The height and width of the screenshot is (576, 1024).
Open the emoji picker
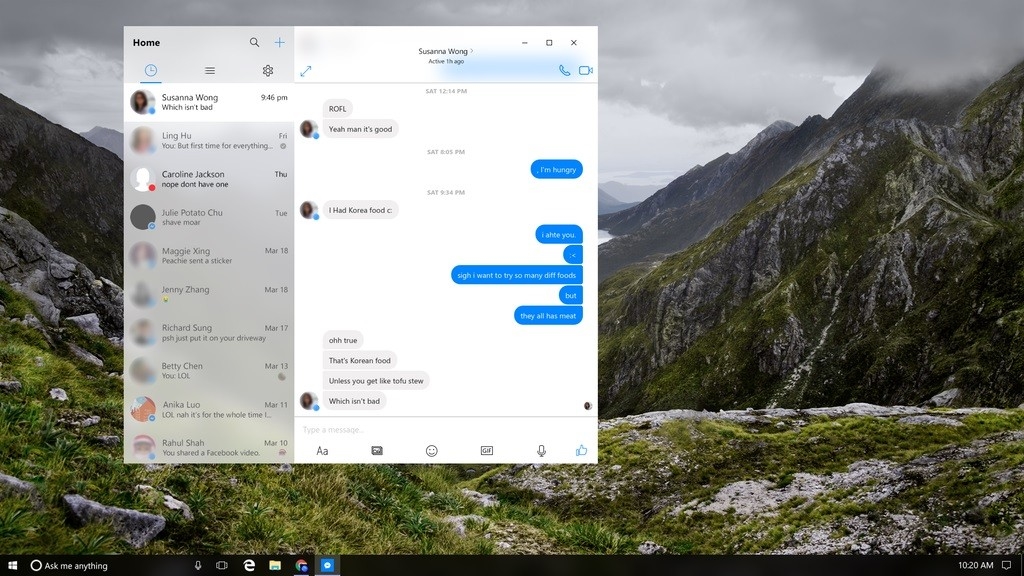pyautogui.click(x=432, y=451)
